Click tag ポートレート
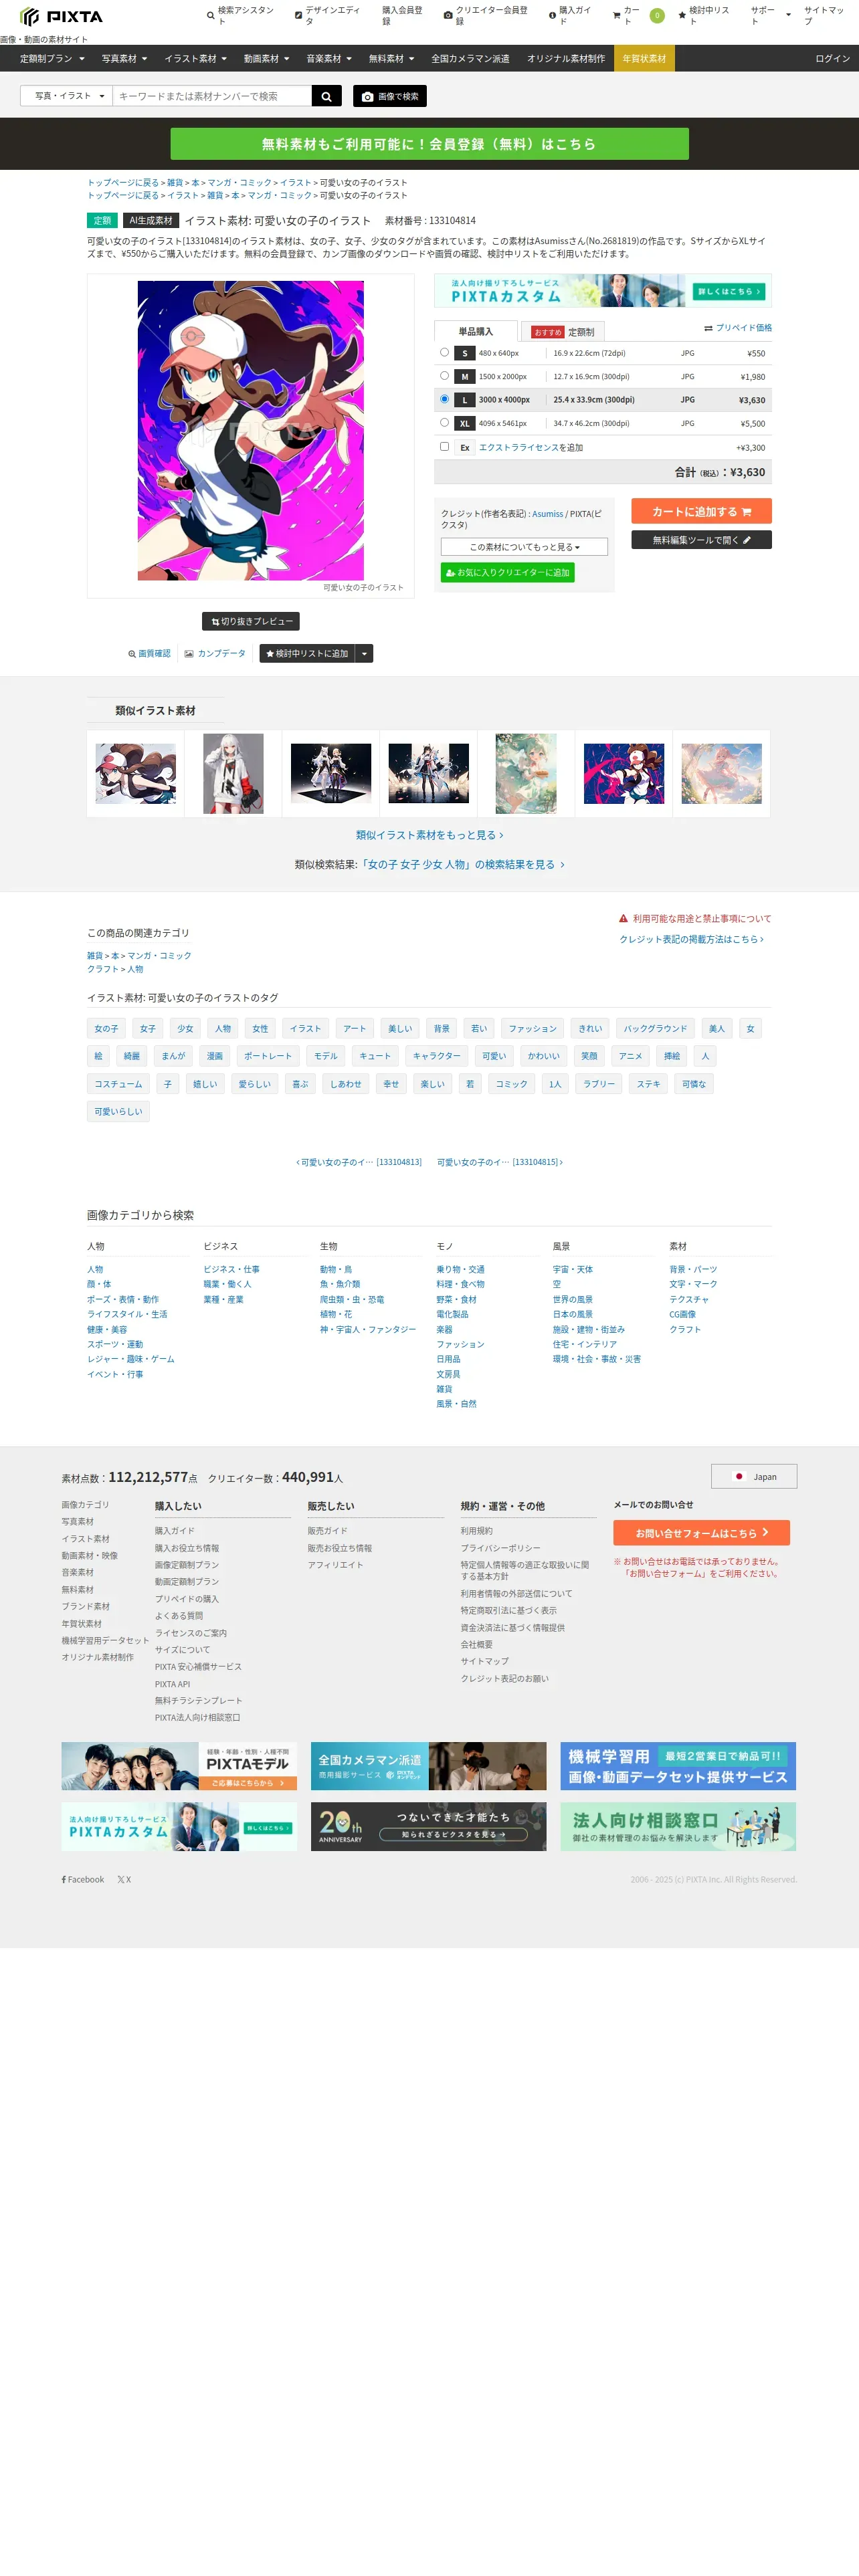This screenshot has width=859, height=2576. (268, 1056)
